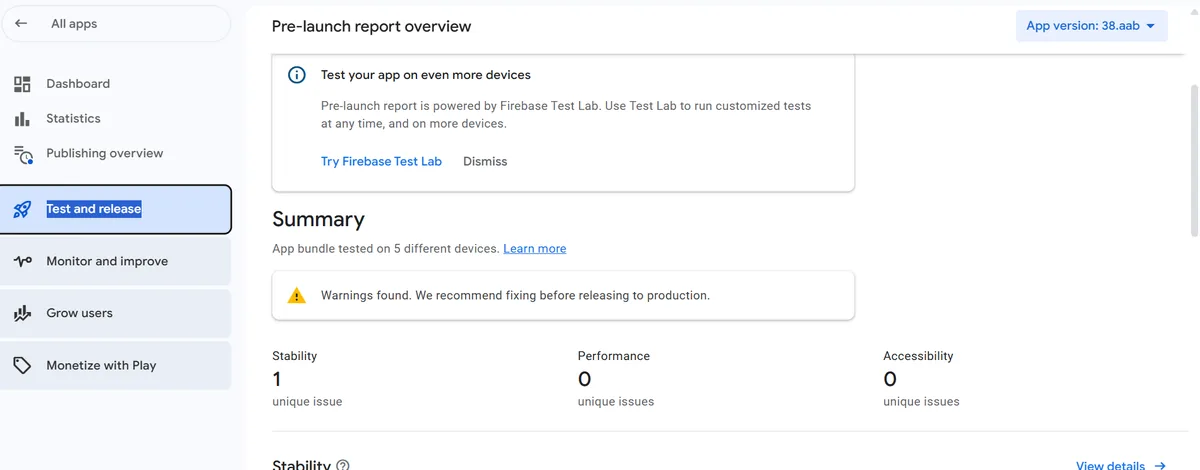Screen dimensions: 1200x470
Task: Click the rocket icon for Test and release
Action: point(22,210)
